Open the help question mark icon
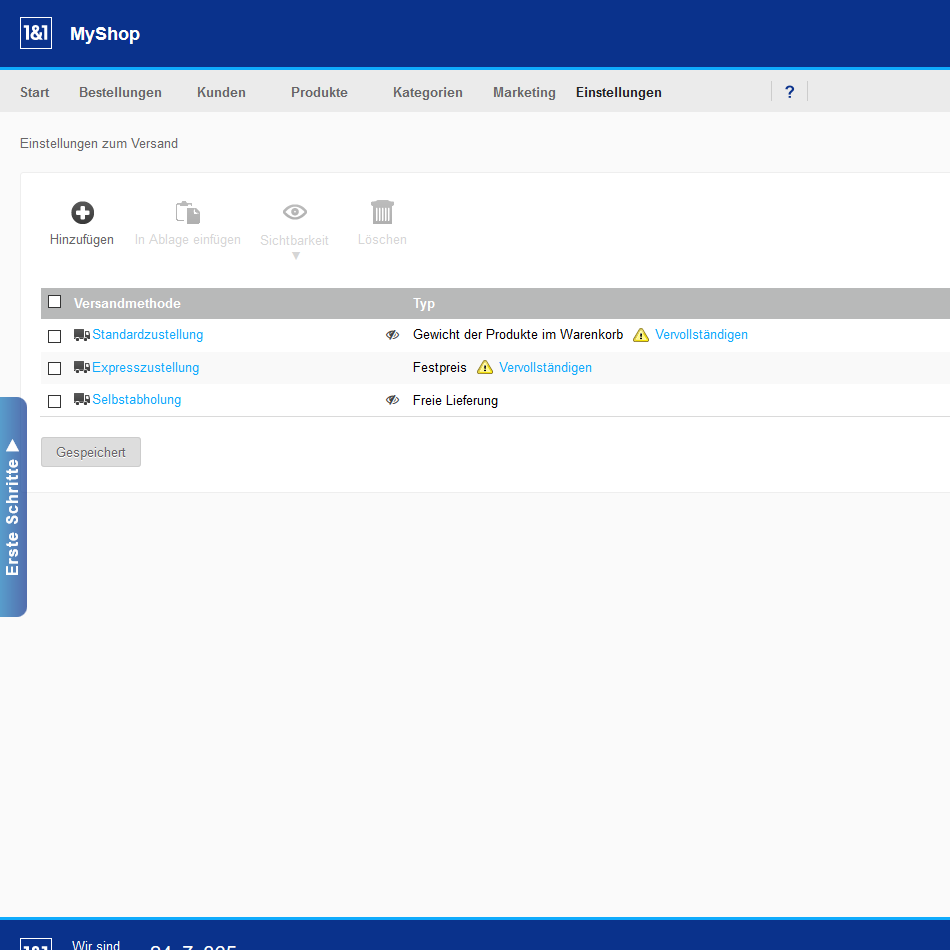 [789, 92]
